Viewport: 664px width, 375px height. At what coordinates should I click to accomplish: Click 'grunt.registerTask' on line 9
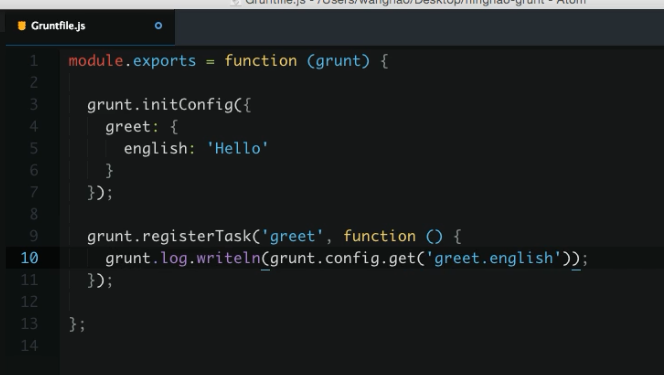(169, 236)
